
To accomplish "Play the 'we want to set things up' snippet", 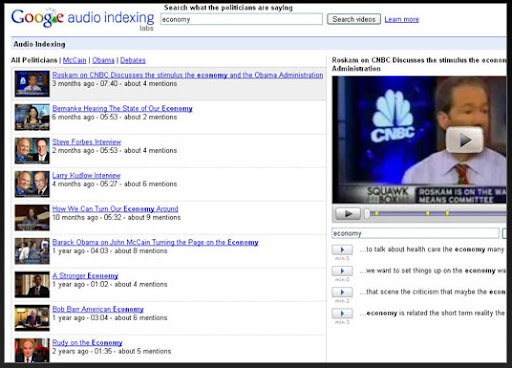I will 342,271.
